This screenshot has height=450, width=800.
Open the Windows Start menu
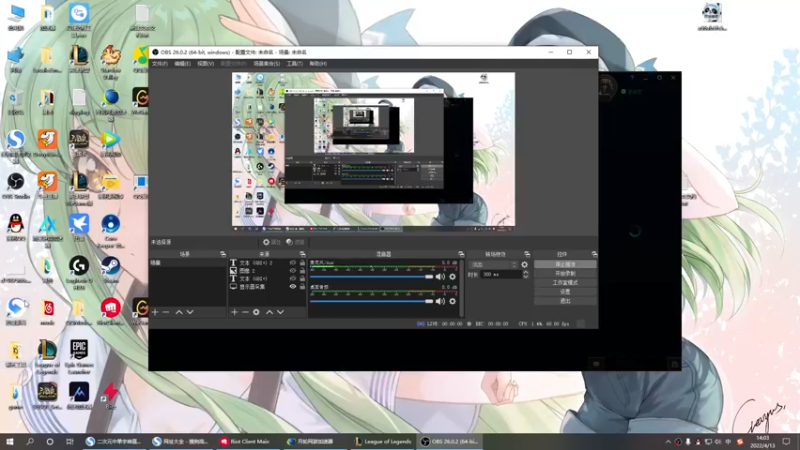point(10,441)
